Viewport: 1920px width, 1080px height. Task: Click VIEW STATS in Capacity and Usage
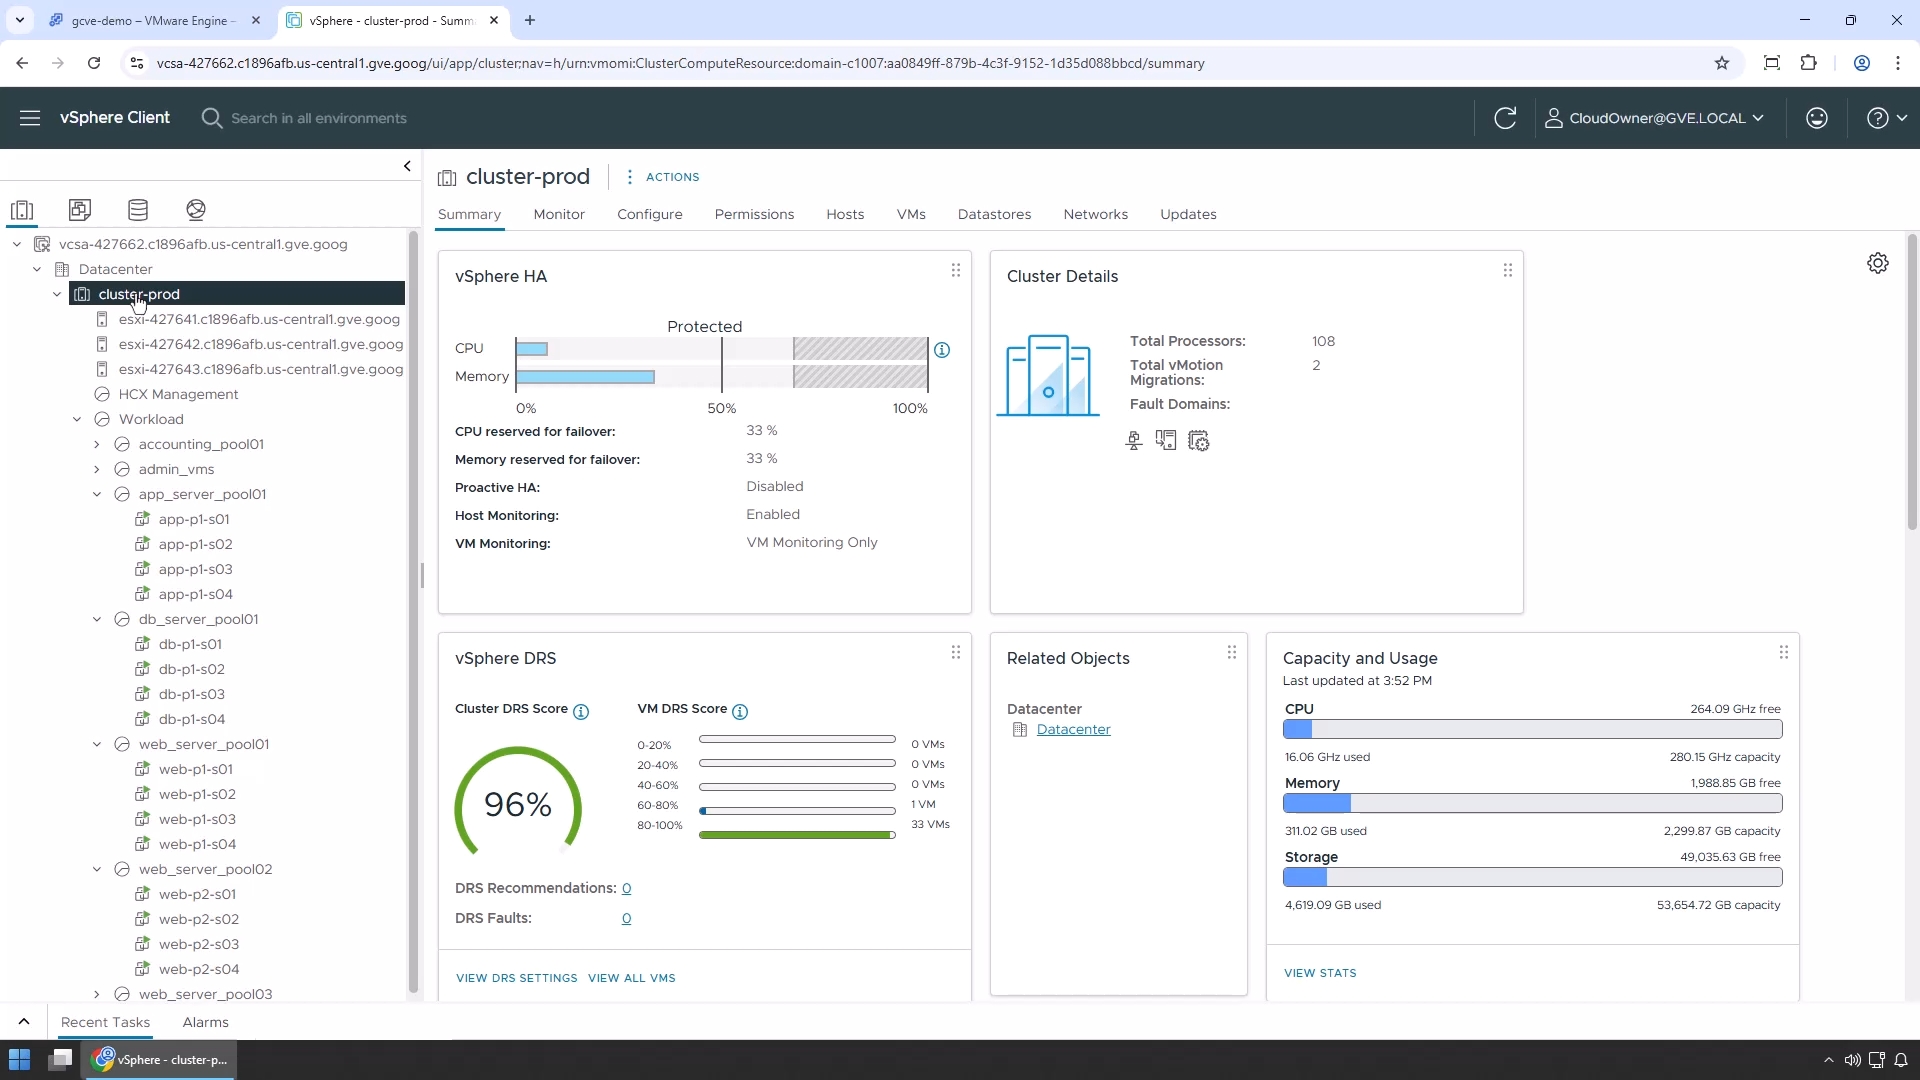click(1320, 973)
